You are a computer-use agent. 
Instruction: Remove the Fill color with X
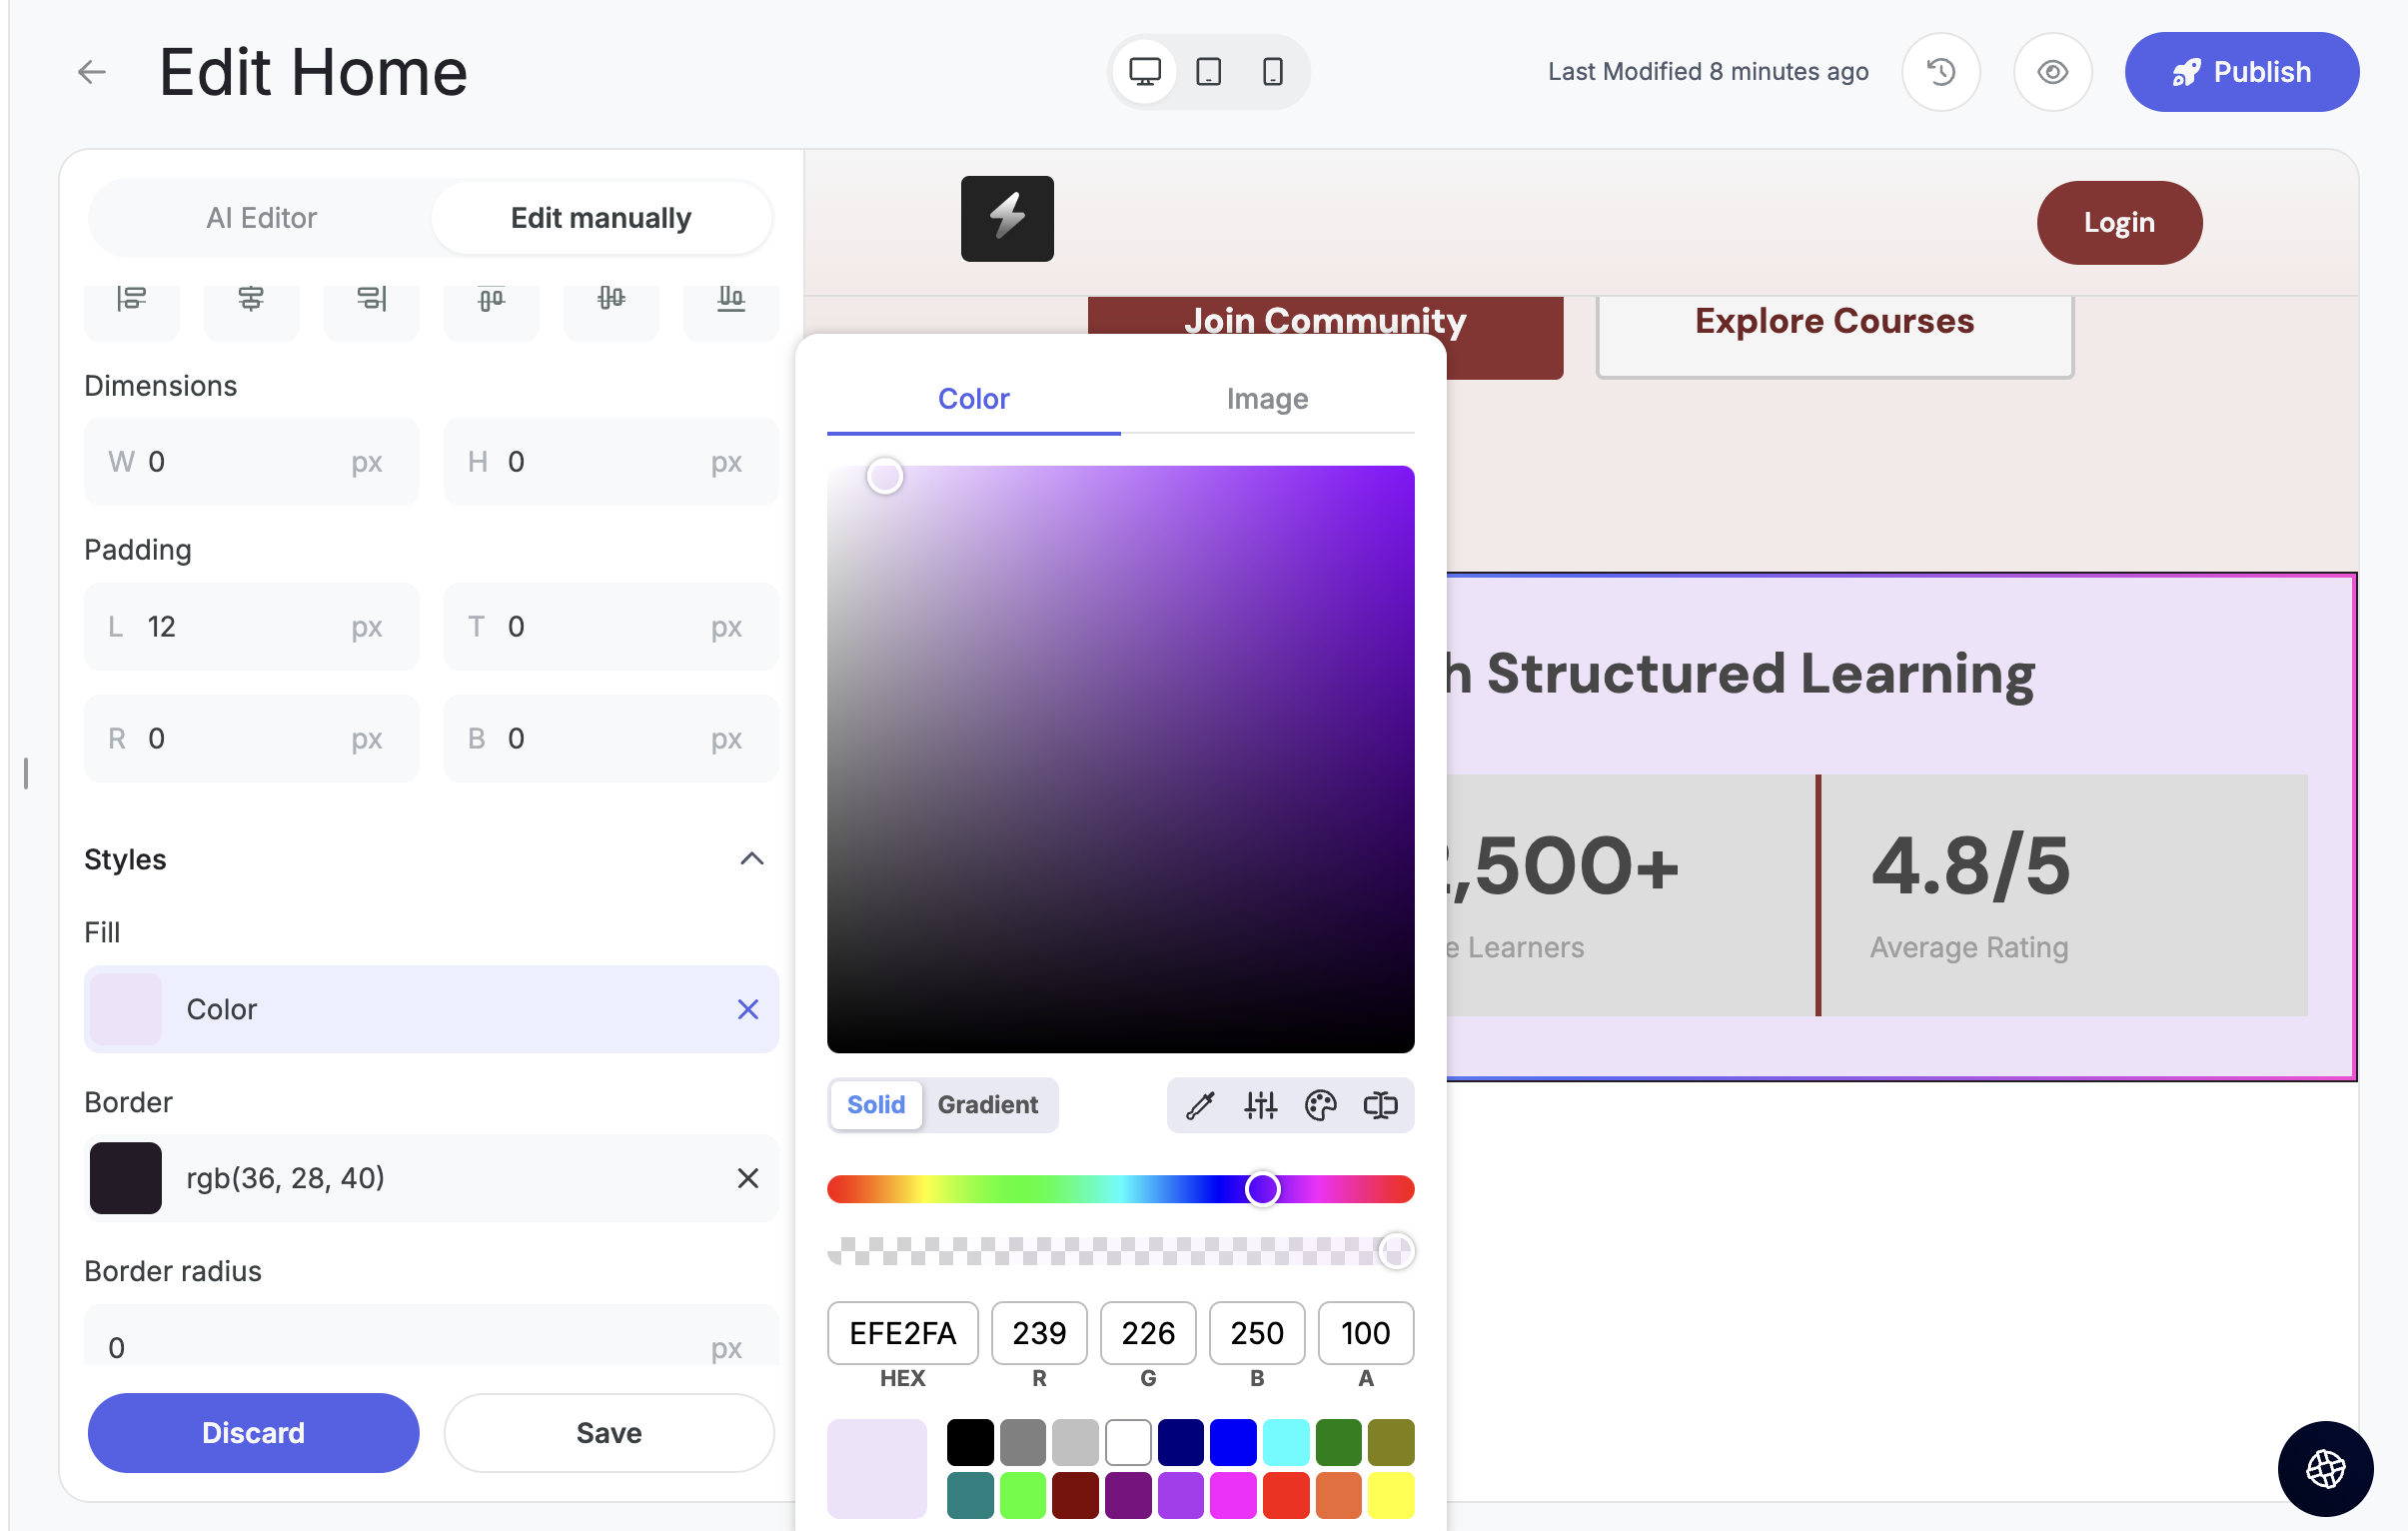click(x=747, y=1009)
